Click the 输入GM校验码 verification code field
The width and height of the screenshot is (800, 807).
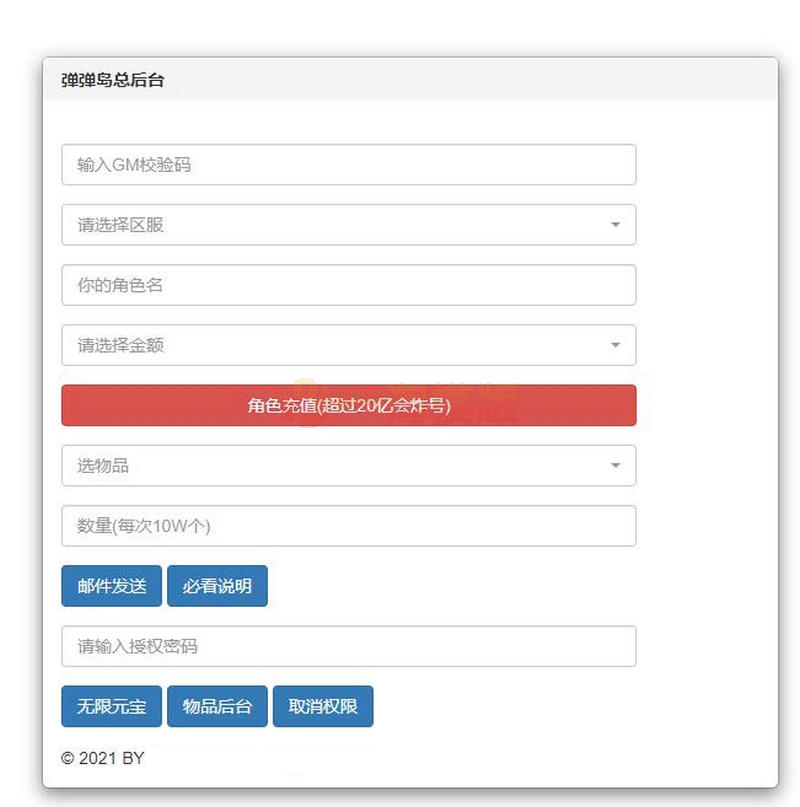[348, 164]
